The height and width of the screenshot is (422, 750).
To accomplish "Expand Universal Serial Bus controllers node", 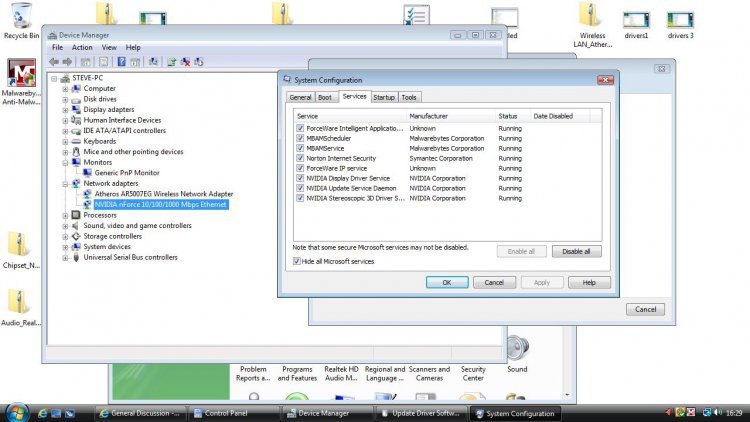I will coord(65,257).
